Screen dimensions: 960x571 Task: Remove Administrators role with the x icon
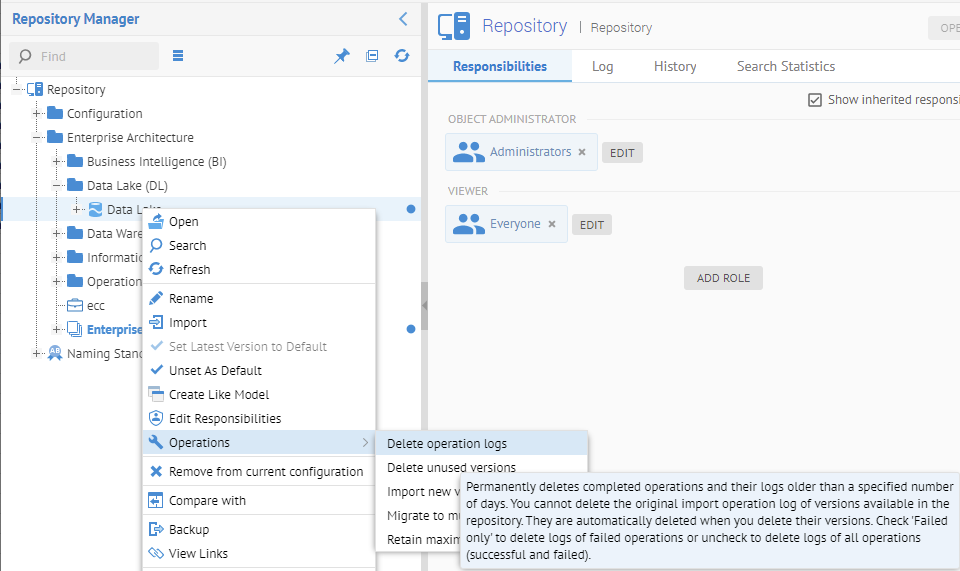click(582, 153)
